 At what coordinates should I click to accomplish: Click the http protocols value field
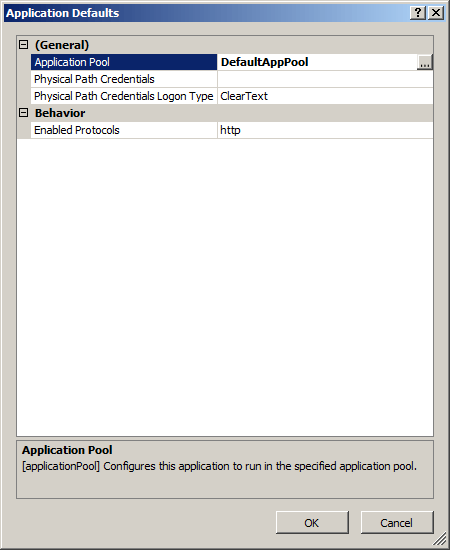pos(325,130)
